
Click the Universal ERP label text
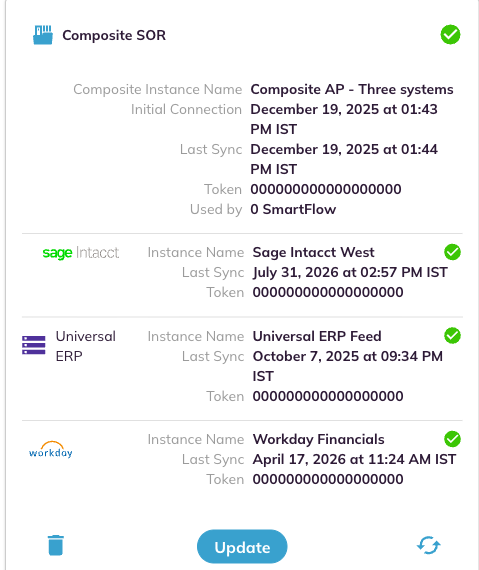click(x=86, y=346)
